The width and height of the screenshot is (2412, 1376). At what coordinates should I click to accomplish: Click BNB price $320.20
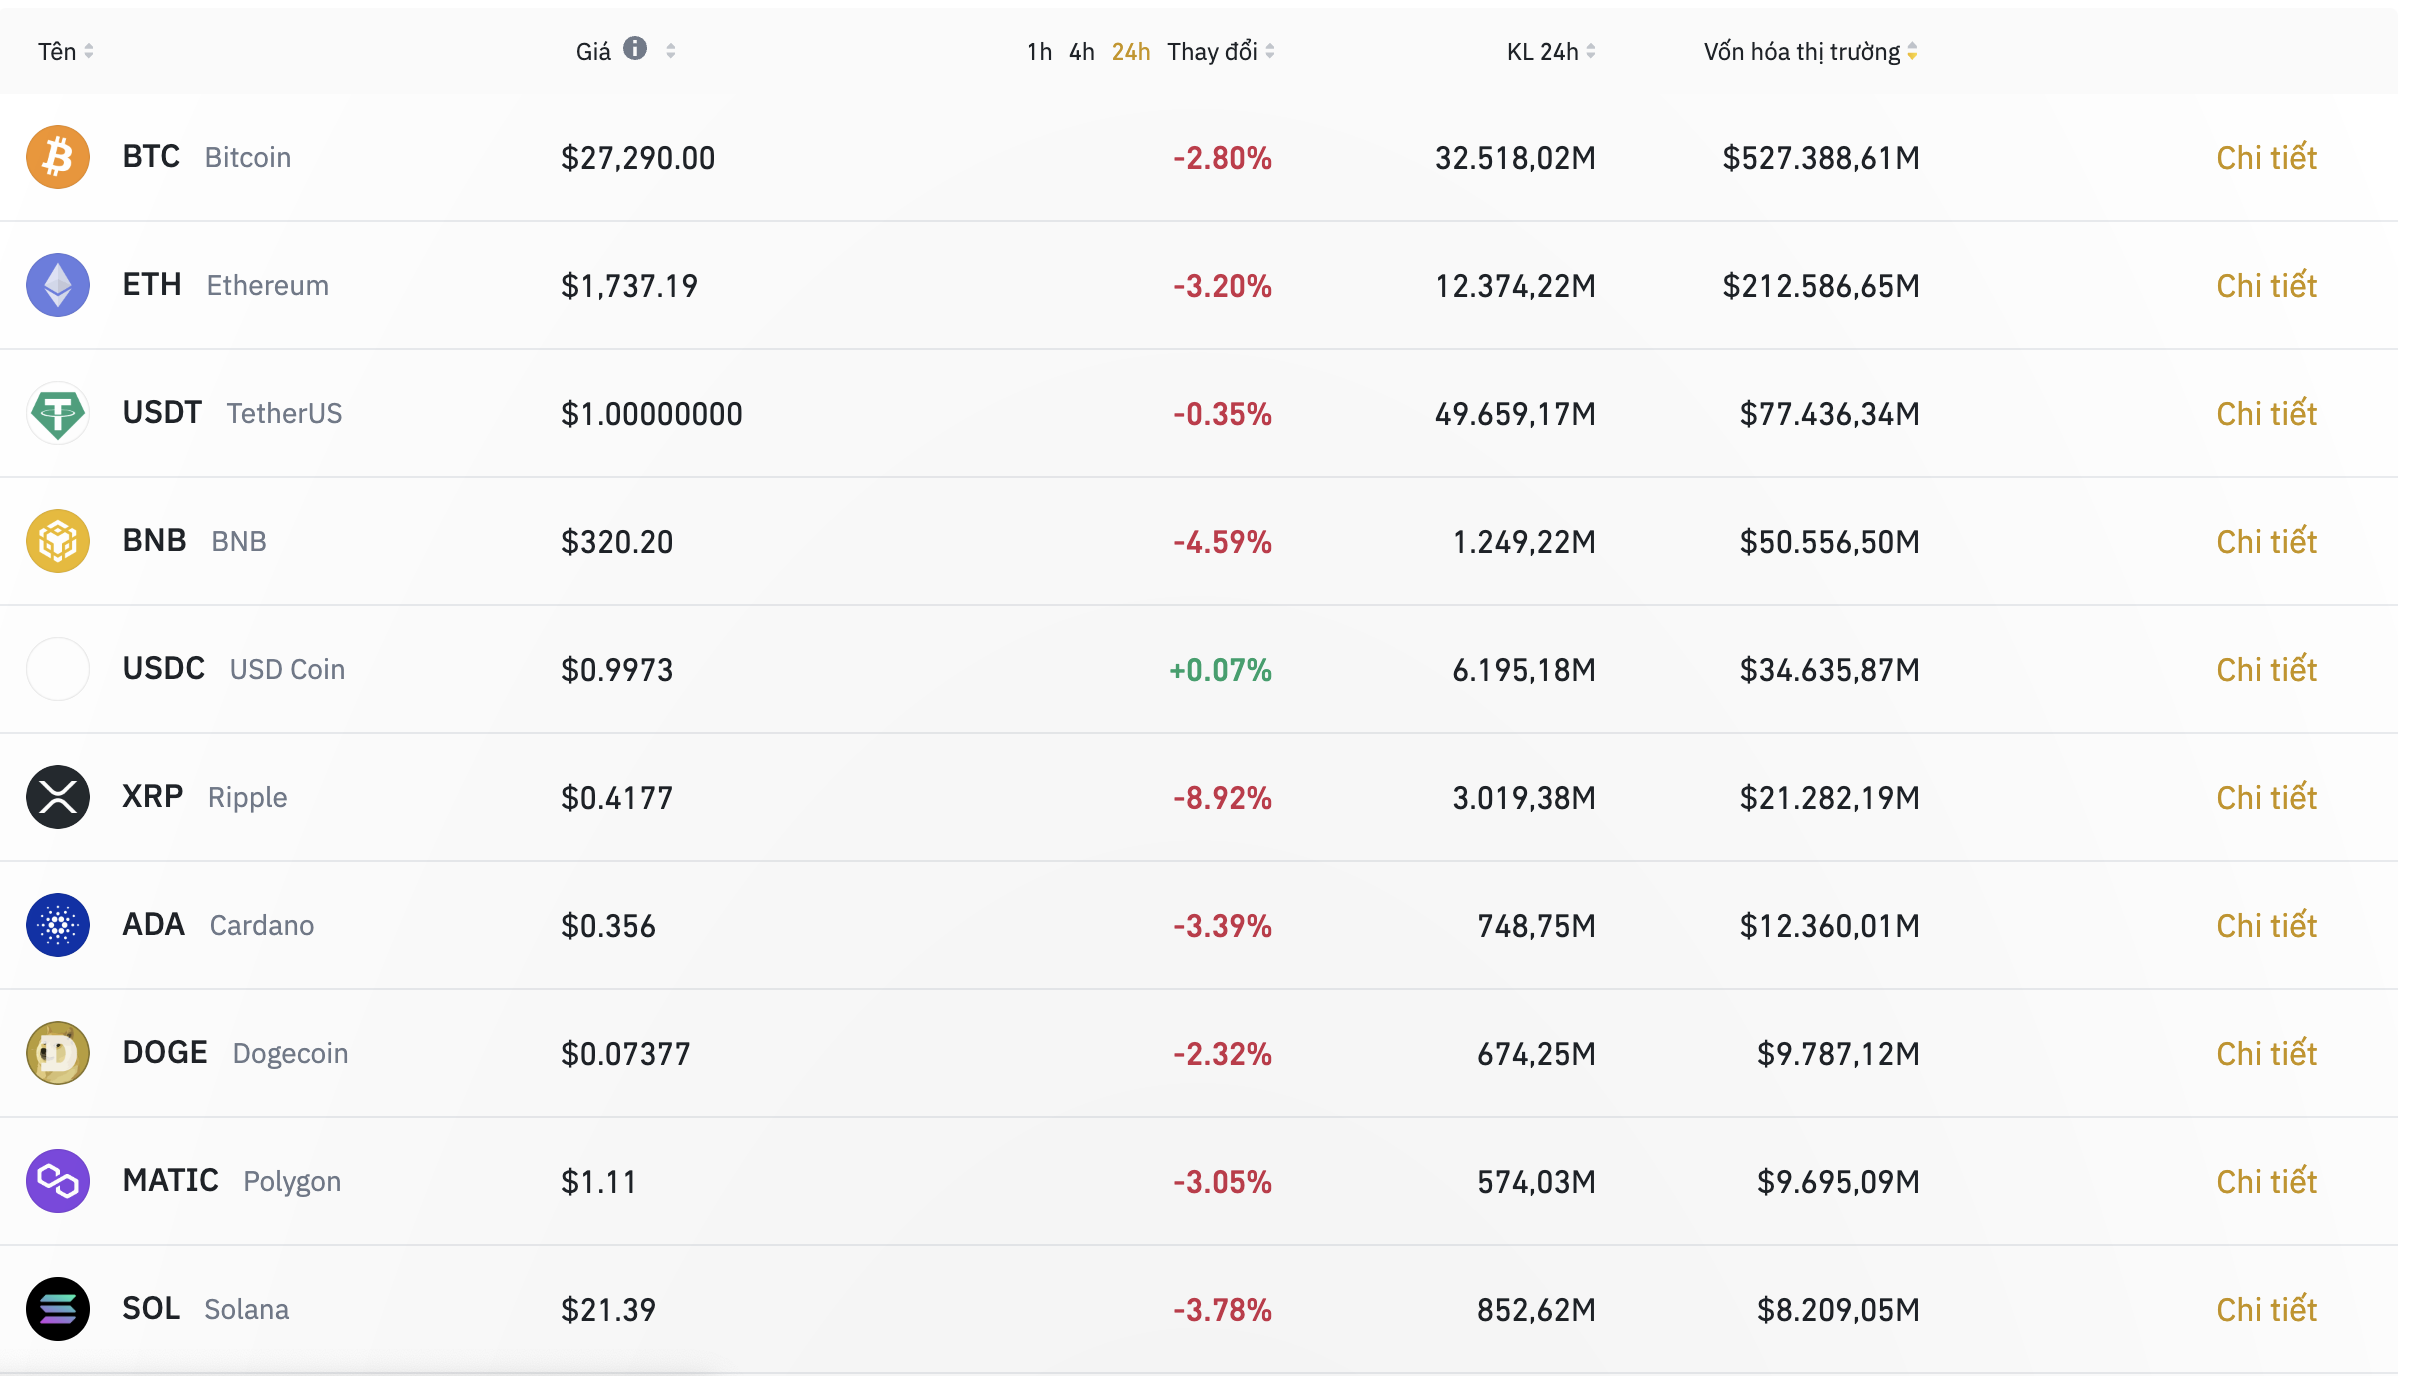point(617,542)
